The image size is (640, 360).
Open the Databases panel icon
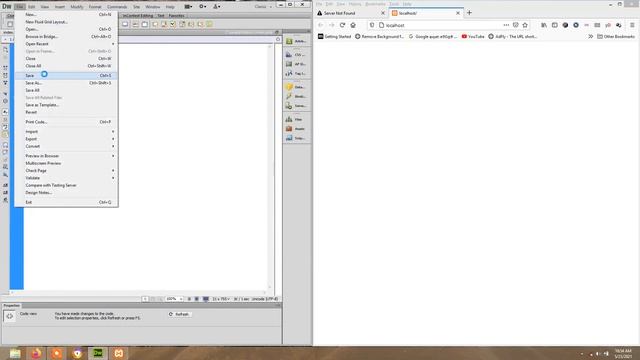(296, 87)
